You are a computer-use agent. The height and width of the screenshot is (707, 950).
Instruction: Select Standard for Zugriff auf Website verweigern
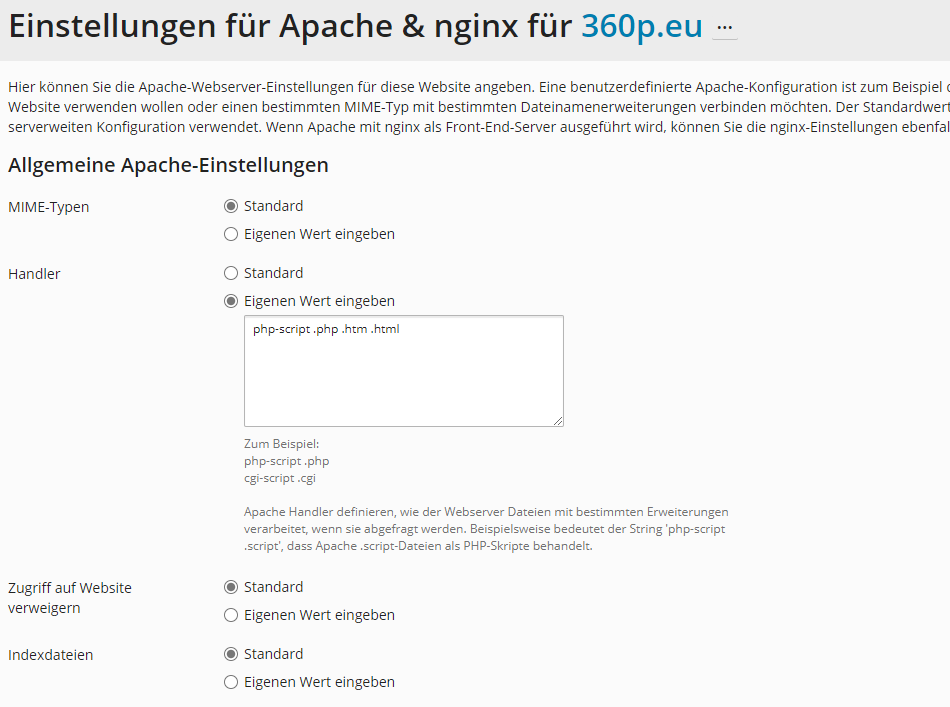[x=231, y=587]
